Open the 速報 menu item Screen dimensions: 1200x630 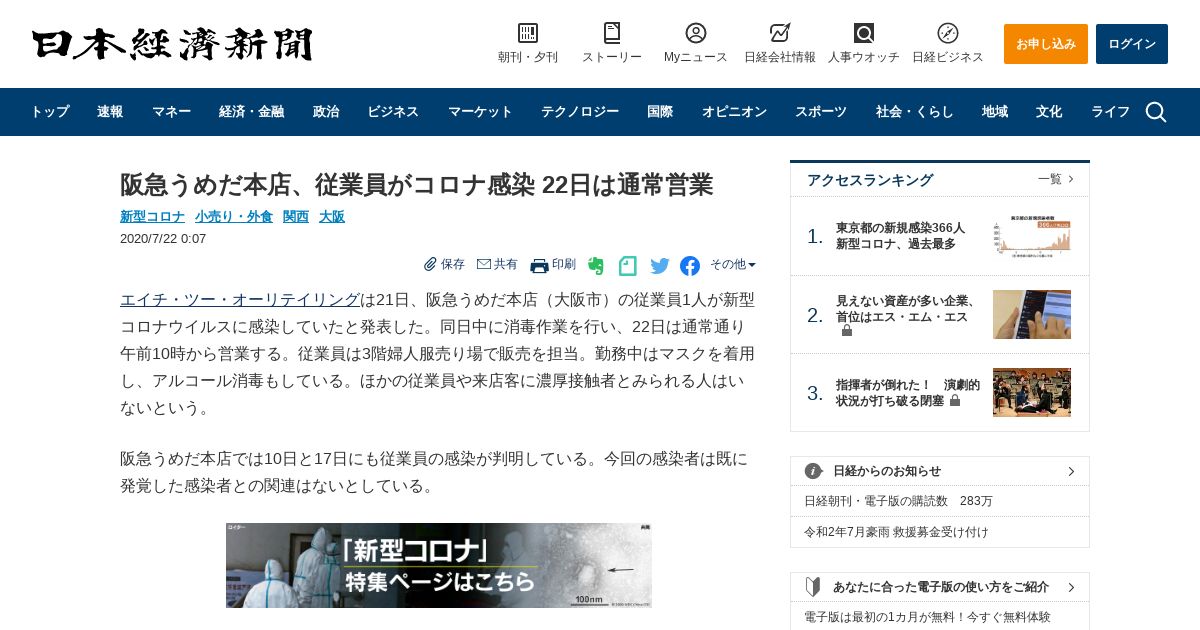[x=110, y=112]
